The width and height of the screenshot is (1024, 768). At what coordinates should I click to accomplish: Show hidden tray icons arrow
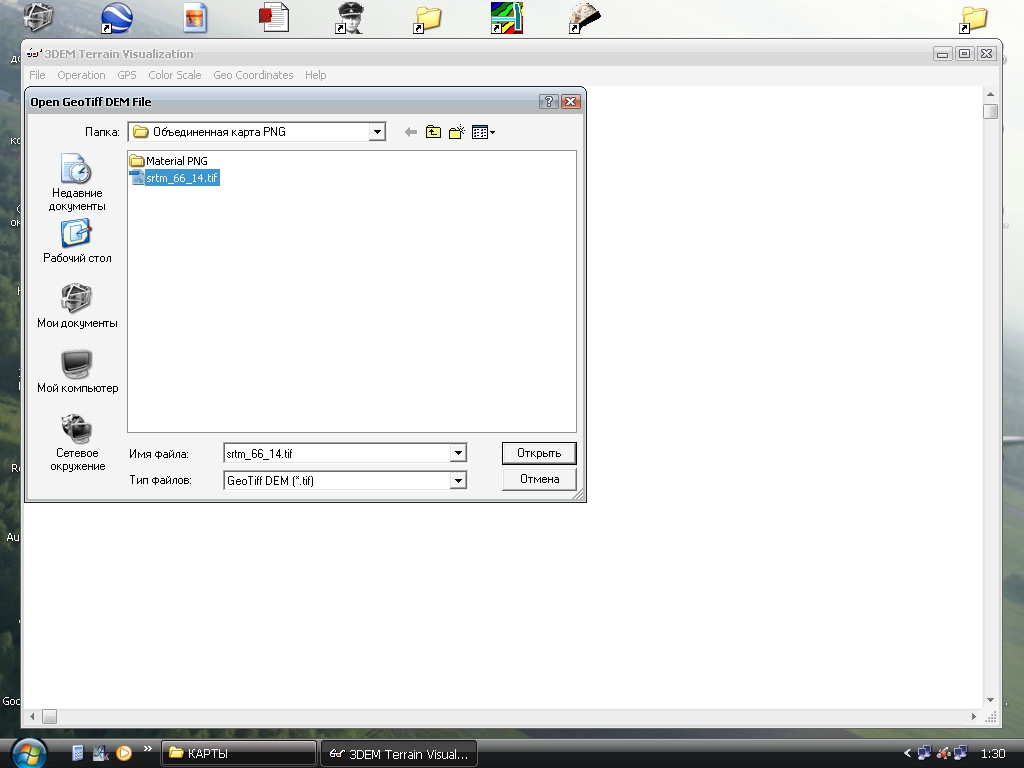(x=907, y=754)
